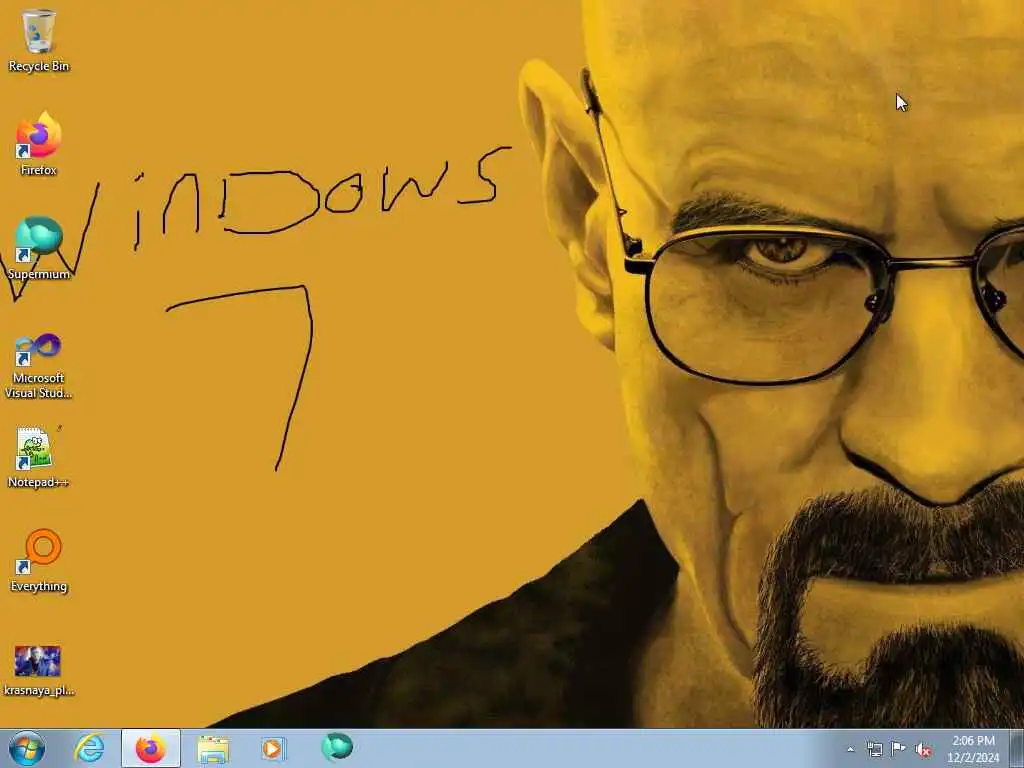Click the Show desktop button at taskbar edge
This screenshot has height=768, width=1024.
pyautogui.click(x=1017, y=748)
